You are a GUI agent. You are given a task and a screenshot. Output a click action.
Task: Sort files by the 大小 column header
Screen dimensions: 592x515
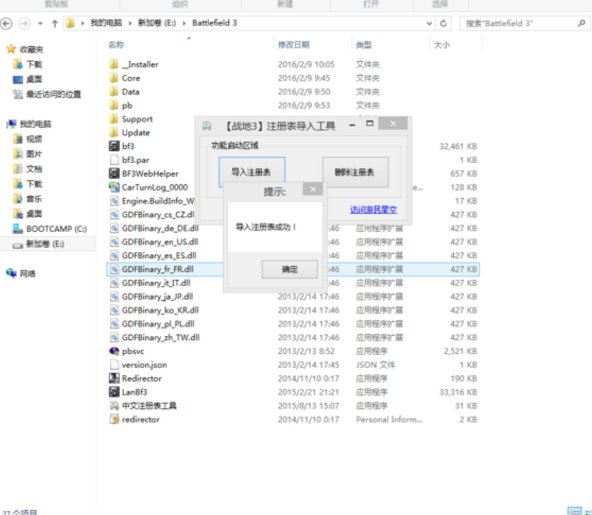(442, 45)
